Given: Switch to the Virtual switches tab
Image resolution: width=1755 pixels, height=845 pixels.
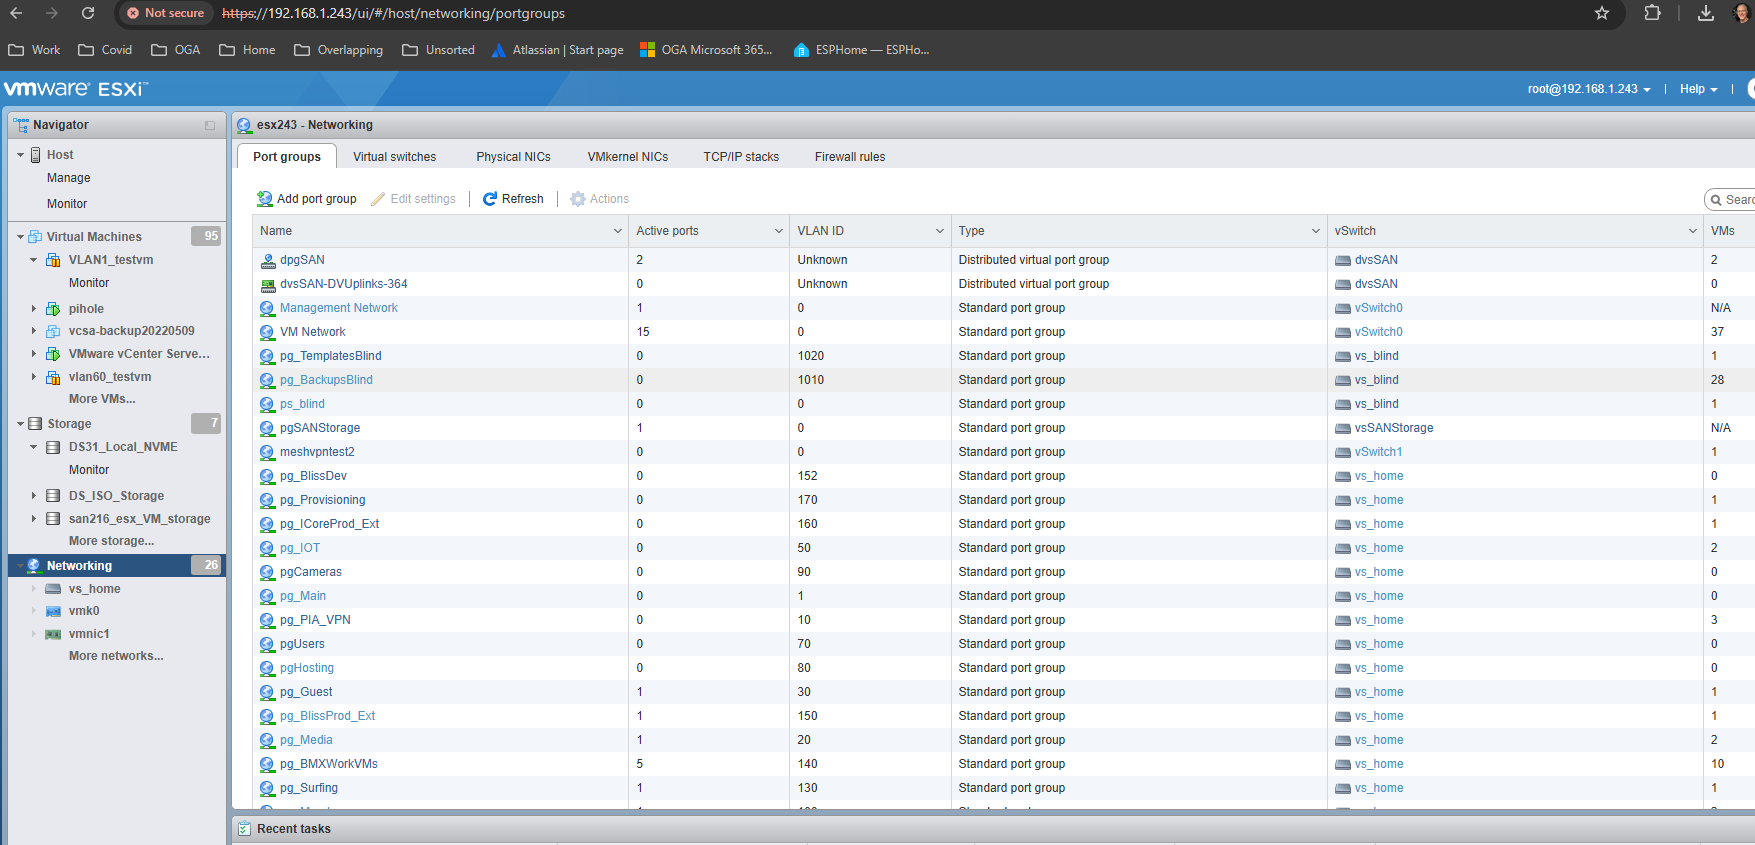Looking at the screenshot, I should point(394,157).
